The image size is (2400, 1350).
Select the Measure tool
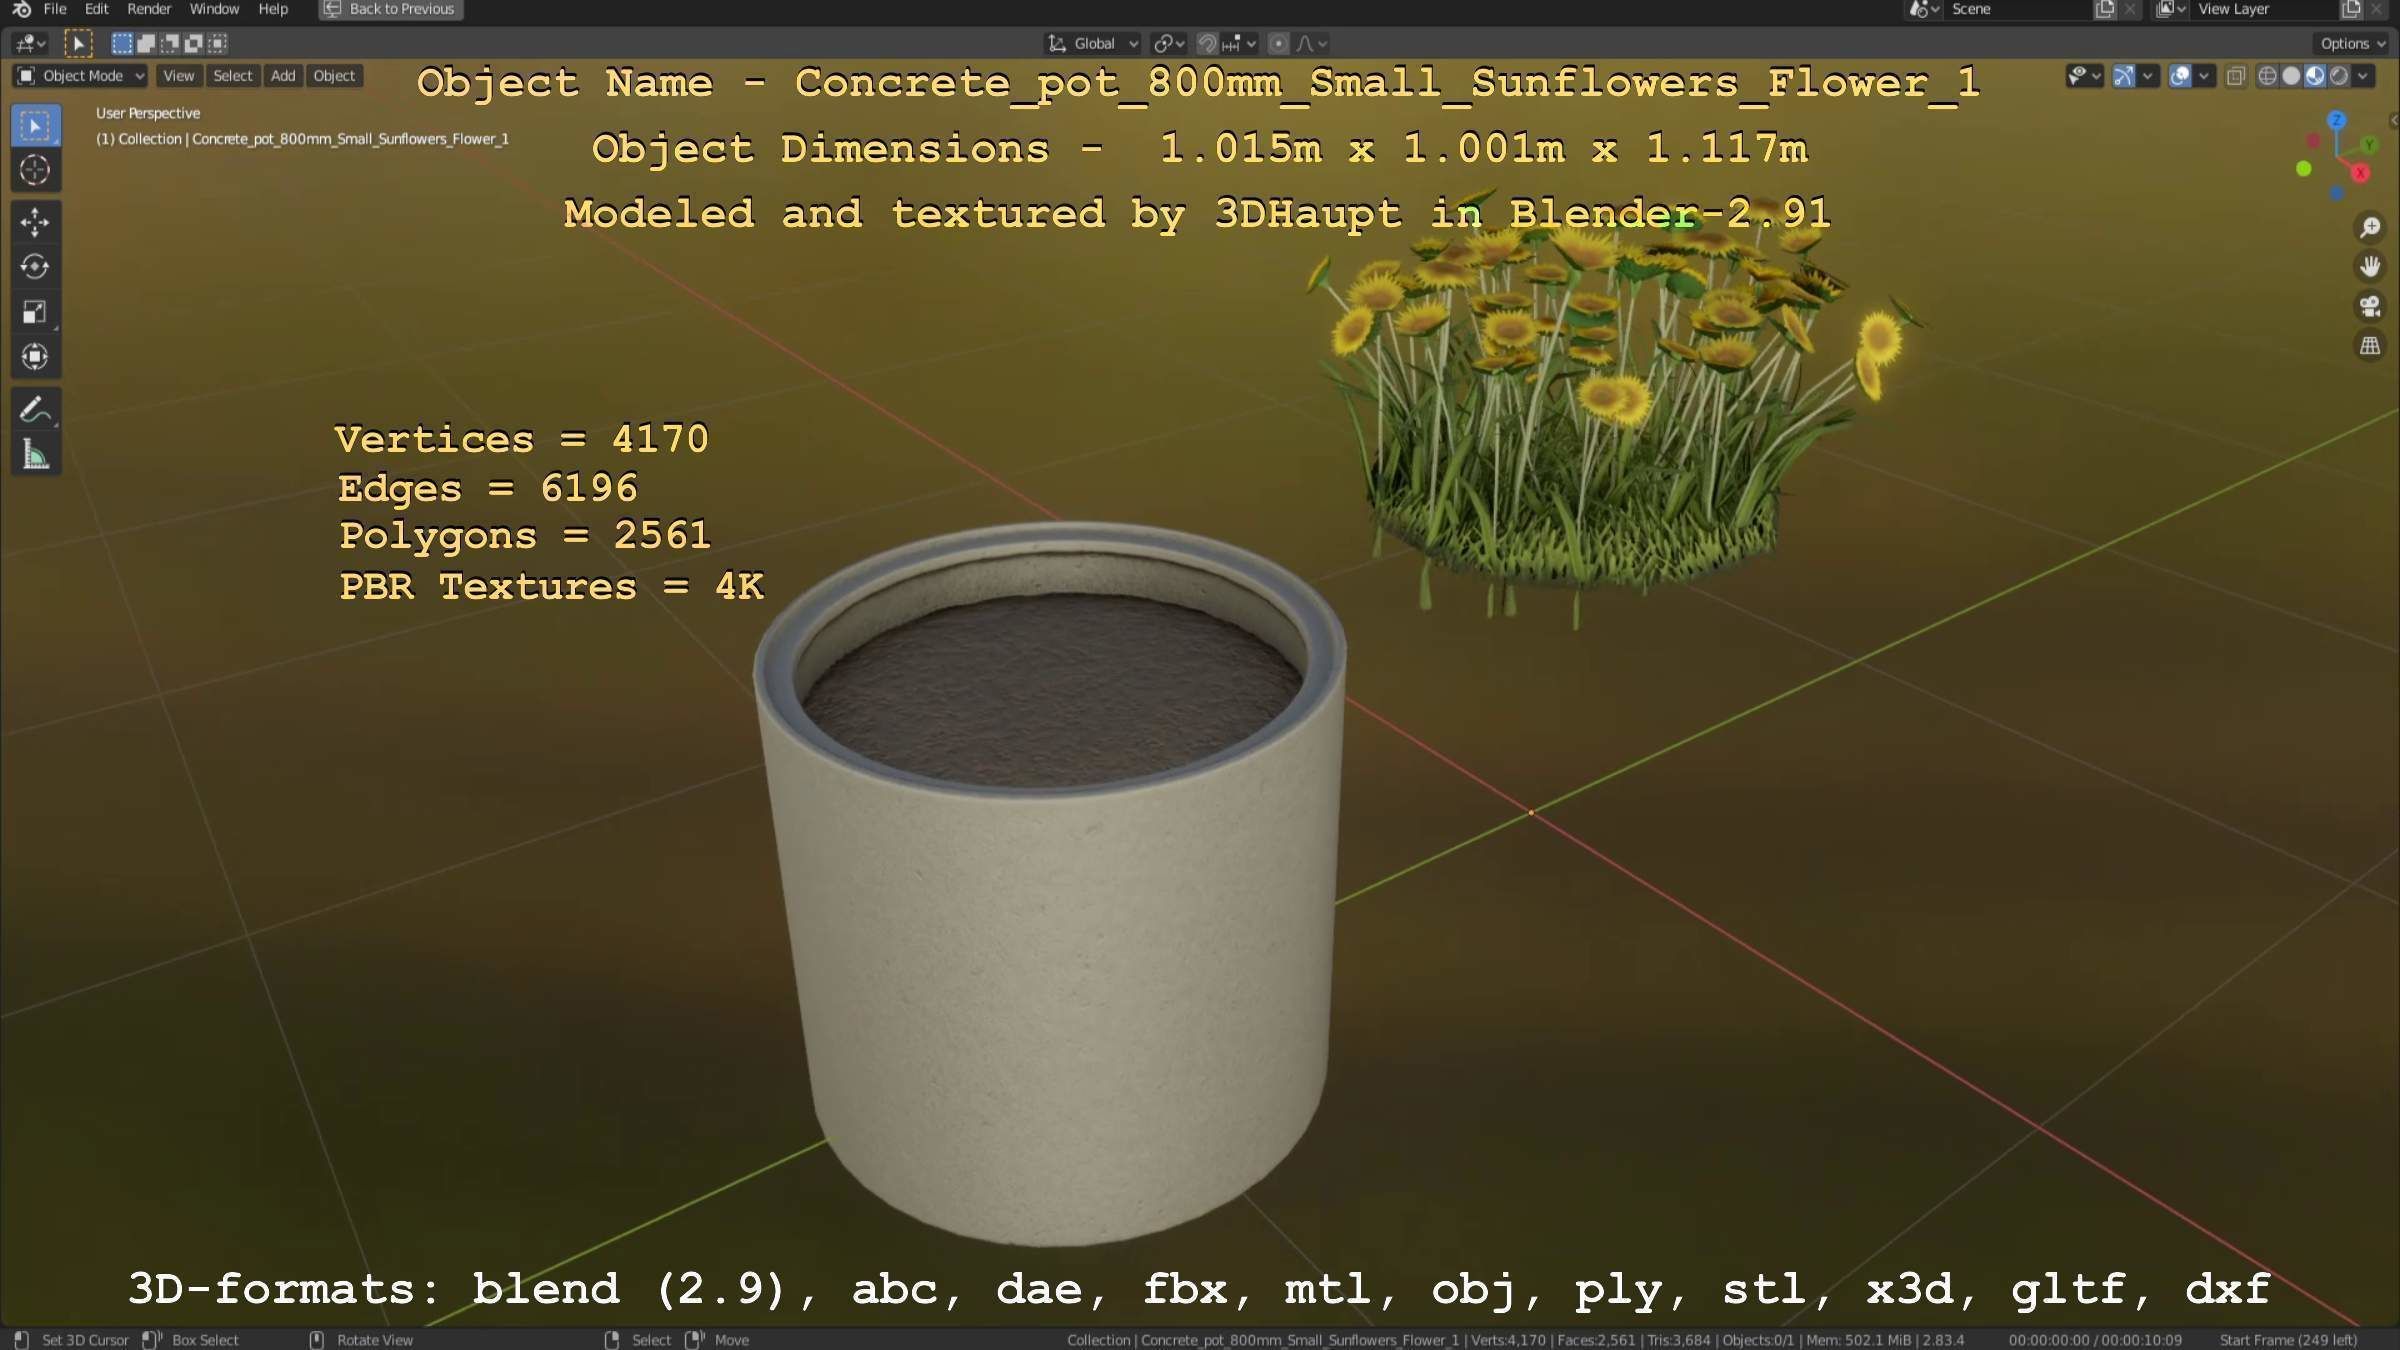point(35,455)
